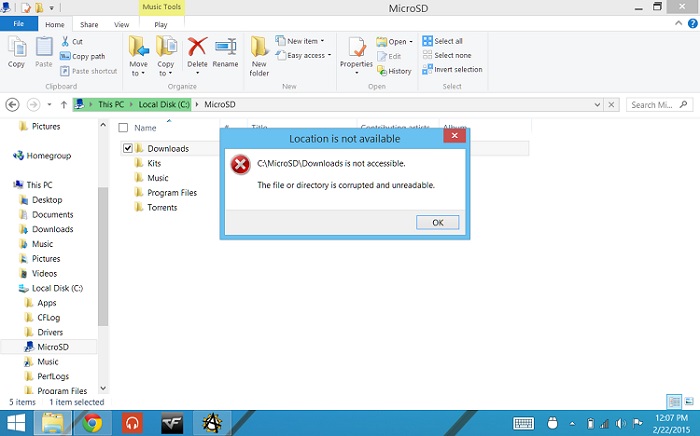Go up one folder level arrow
Viewport: 700px width, 436px height.
click(64, 105)
